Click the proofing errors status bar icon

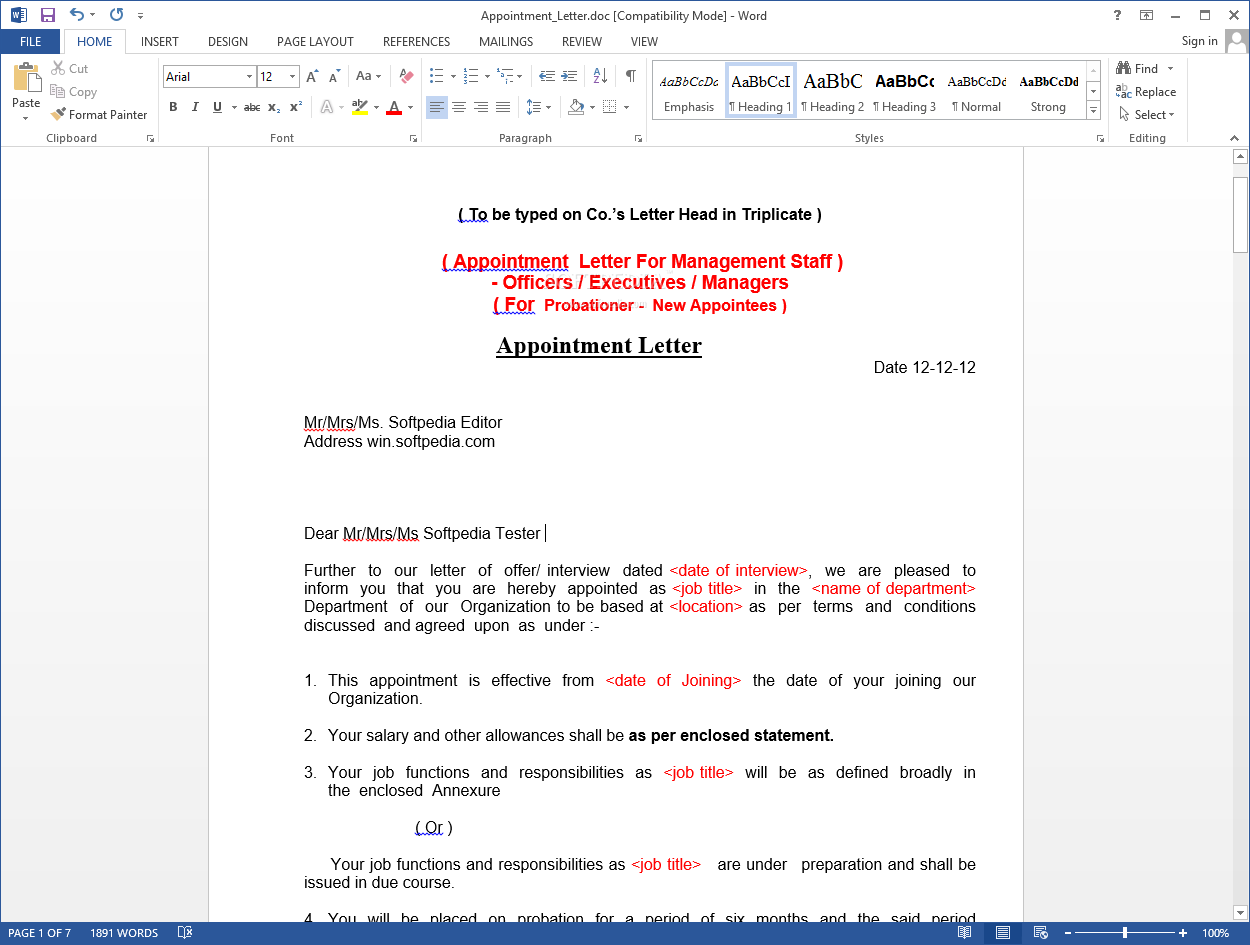pos(185,933)
